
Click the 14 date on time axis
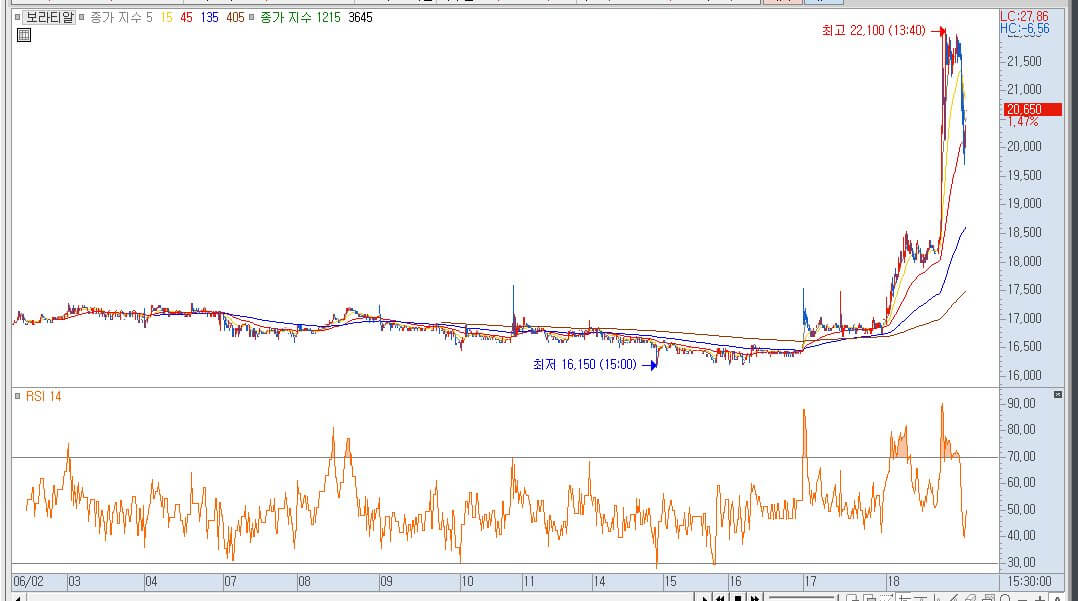[600, 582]
